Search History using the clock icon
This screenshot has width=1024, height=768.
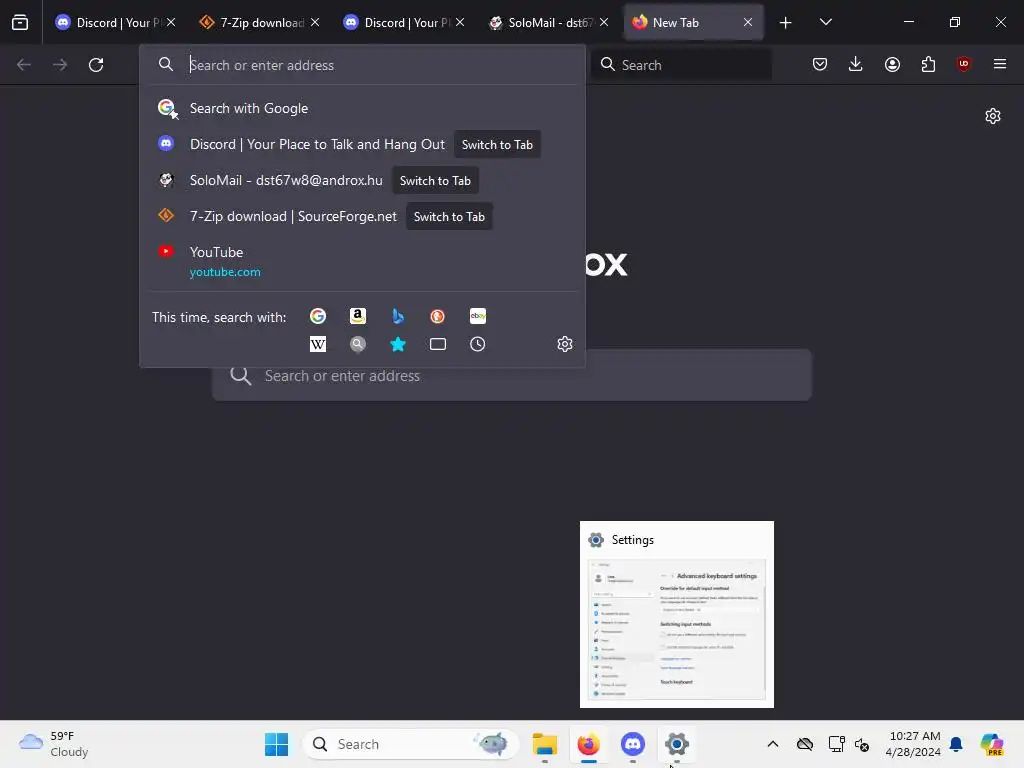click(477, 344)
